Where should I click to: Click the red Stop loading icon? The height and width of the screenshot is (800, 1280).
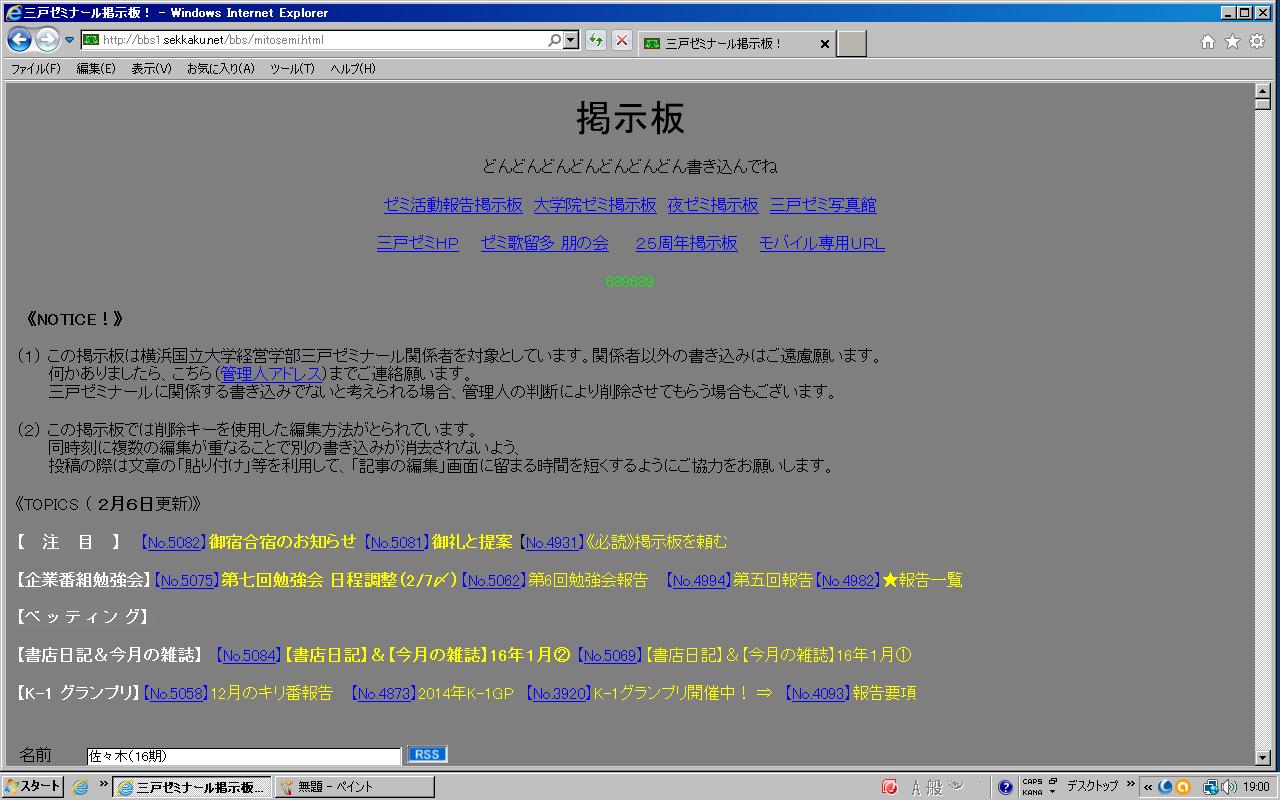tap(622, 40)
